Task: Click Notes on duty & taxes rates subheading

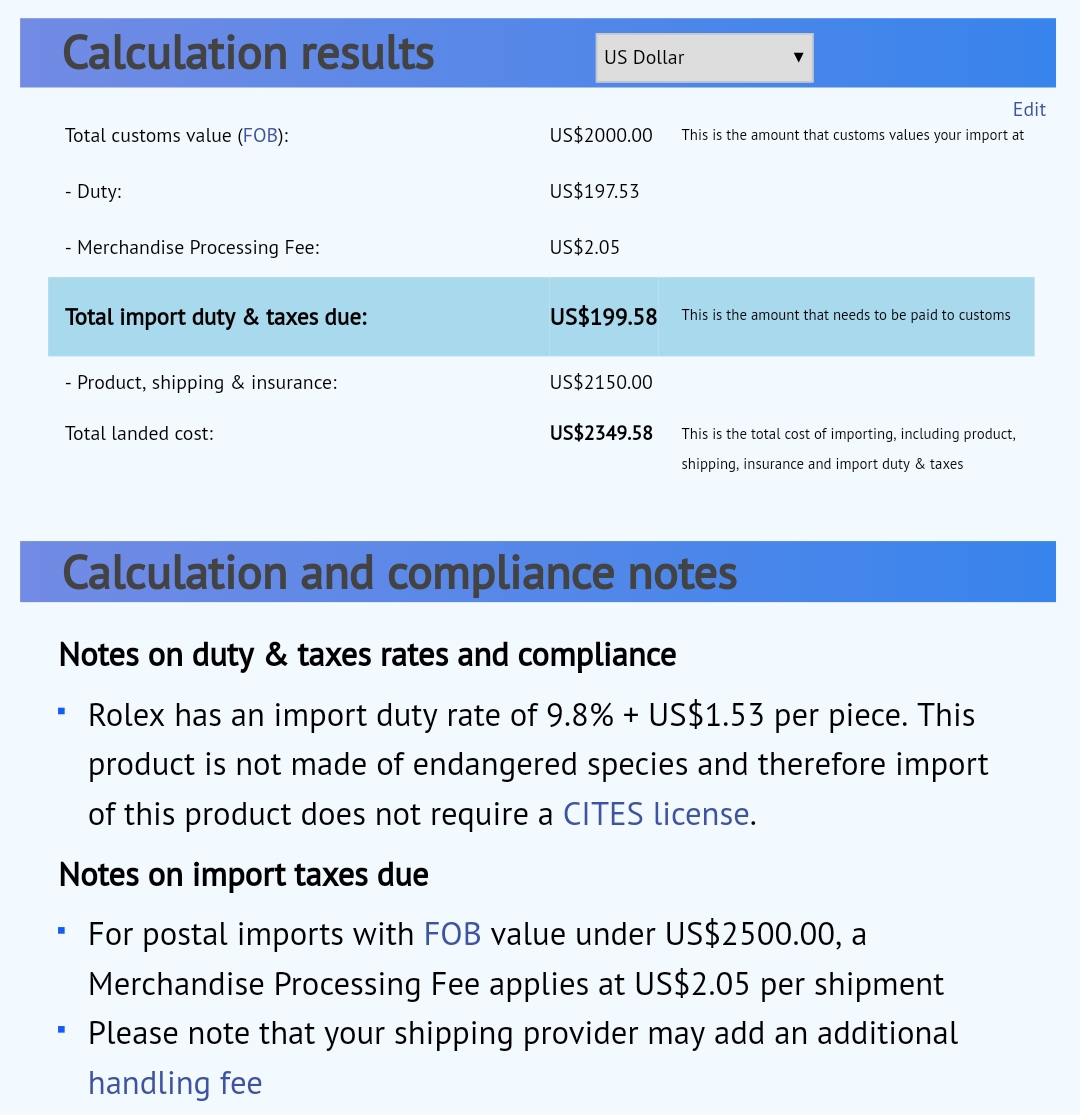Action: coord(367,655)
